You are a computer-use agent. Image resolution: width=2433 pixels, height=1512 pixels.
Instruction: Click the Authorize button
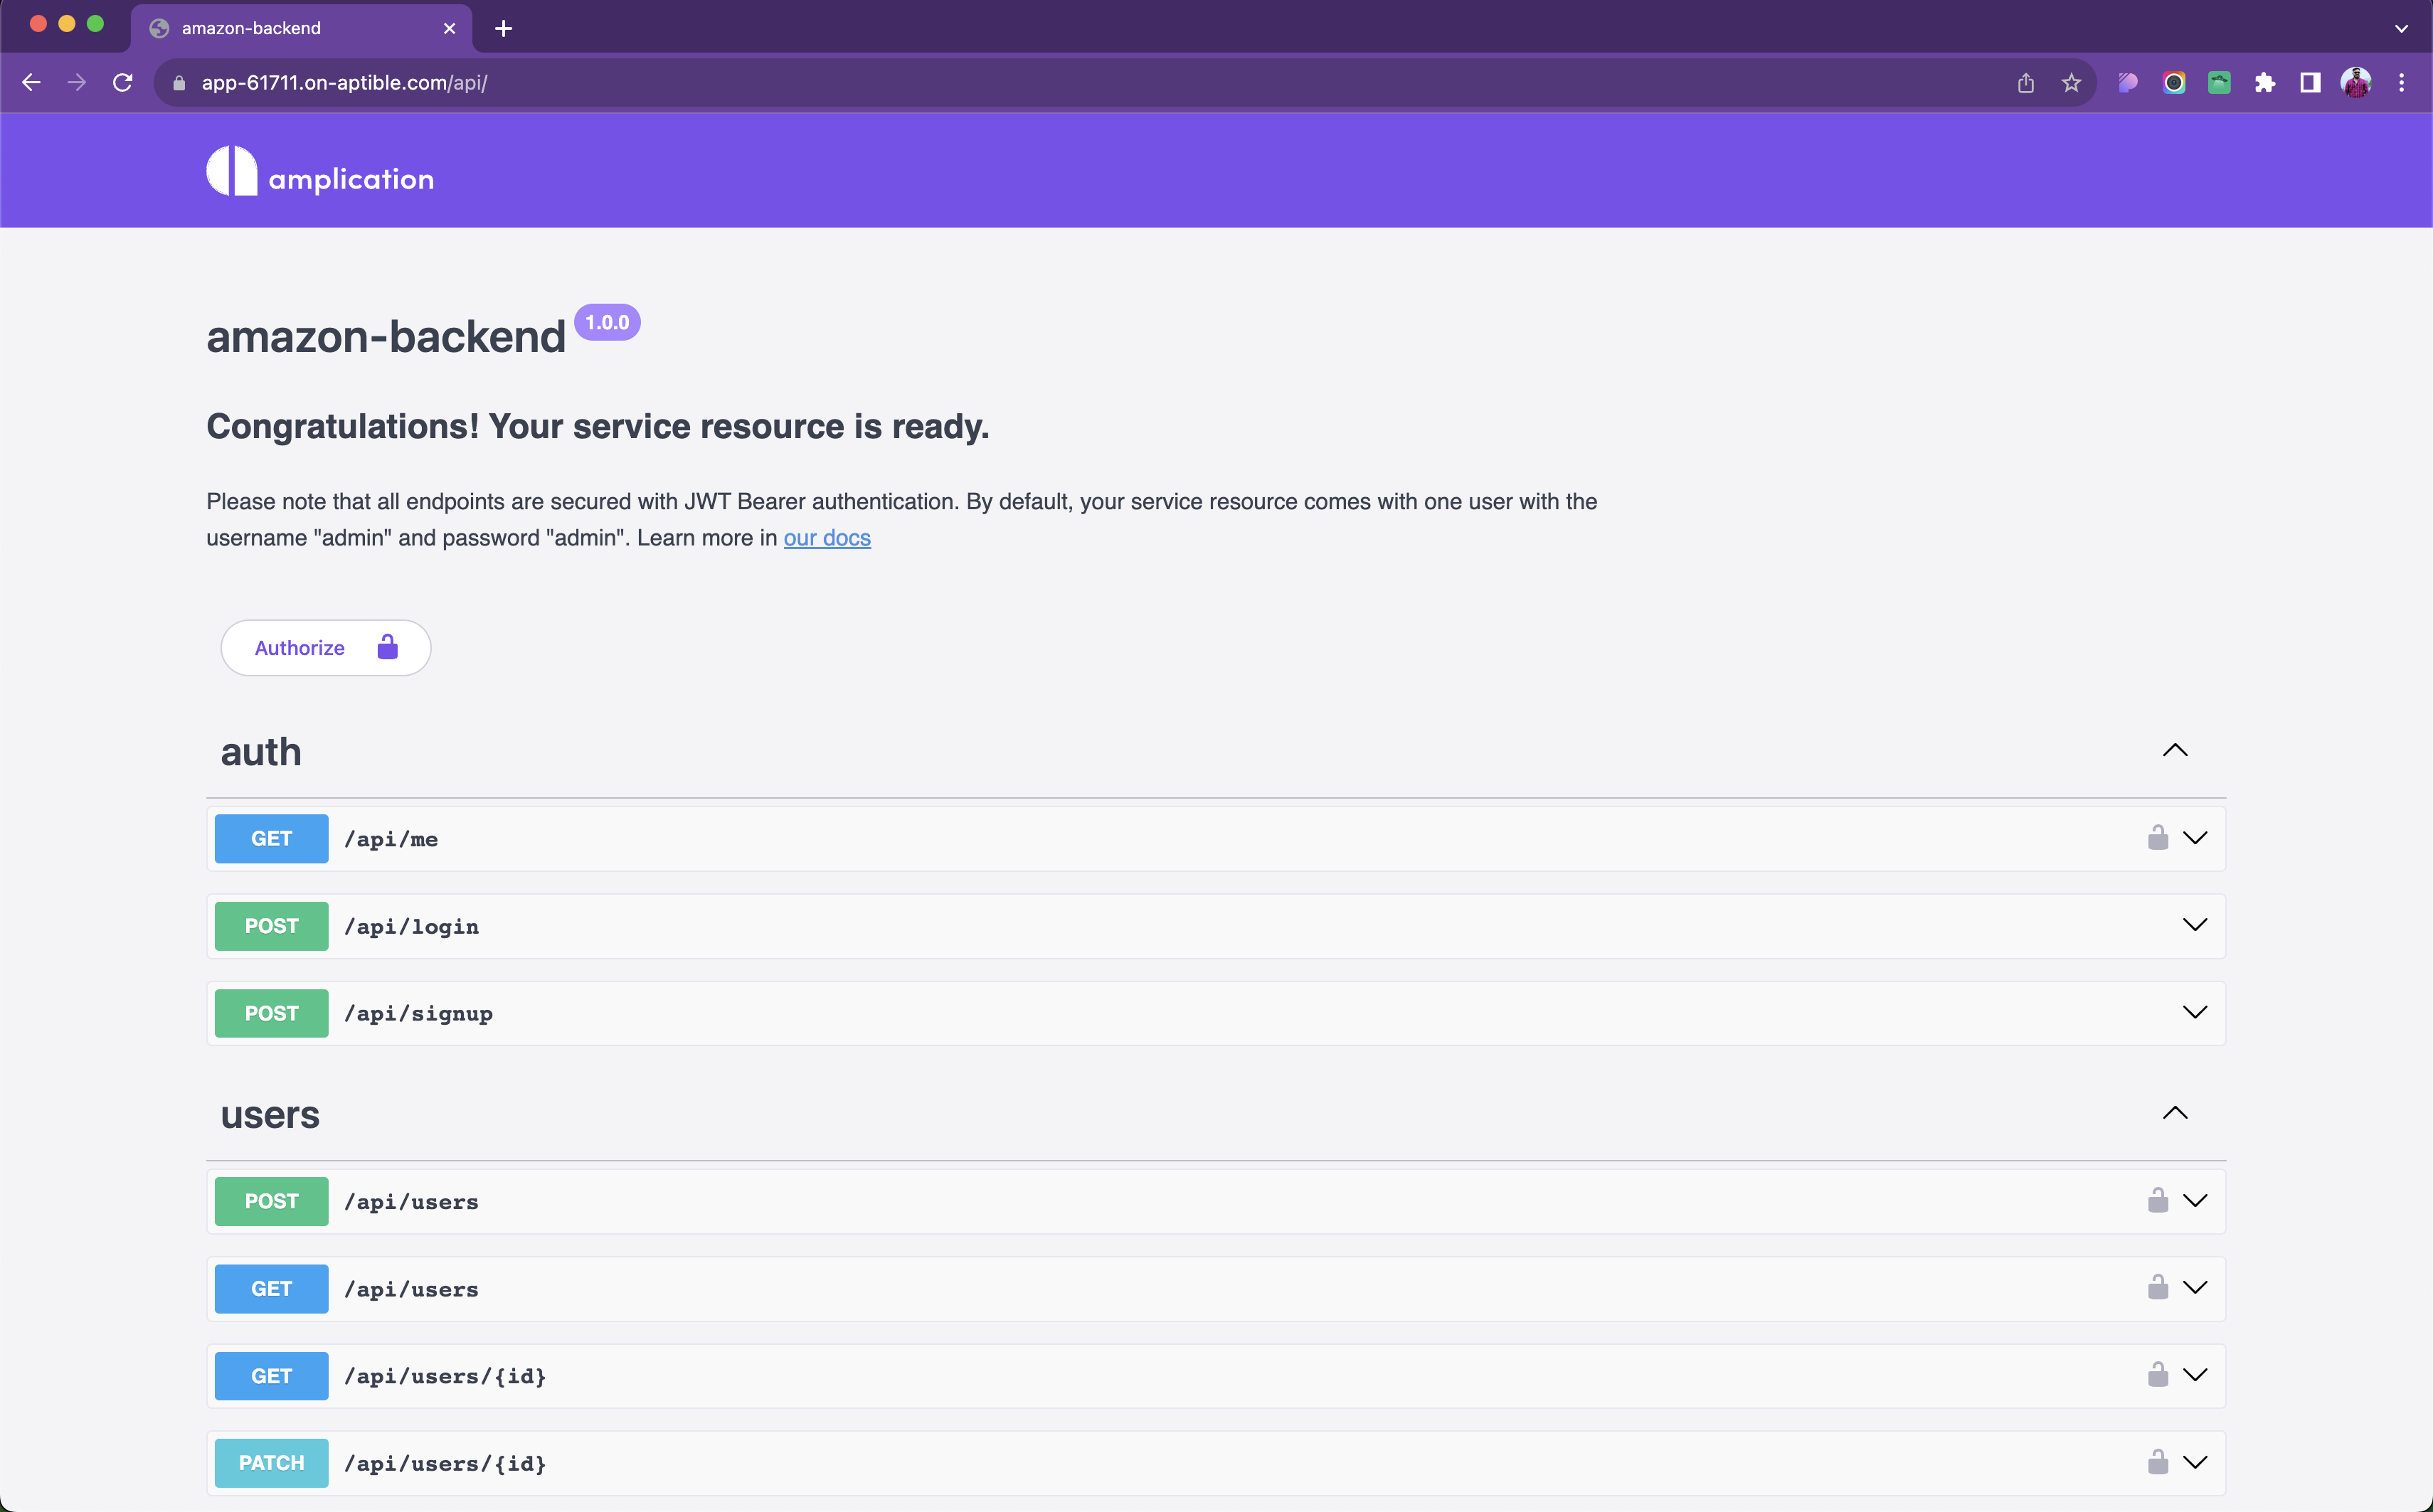325,648
